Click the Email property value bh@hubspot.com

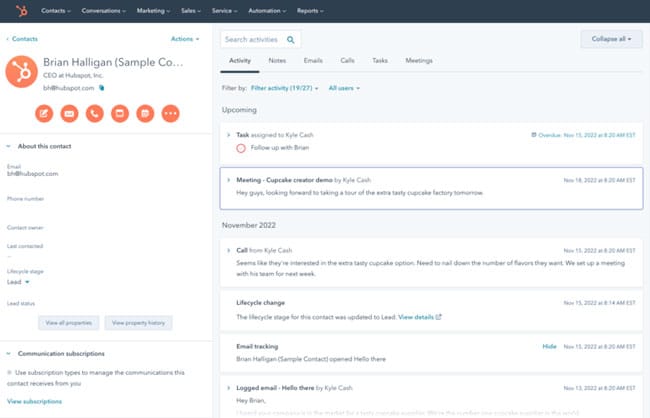32,174
